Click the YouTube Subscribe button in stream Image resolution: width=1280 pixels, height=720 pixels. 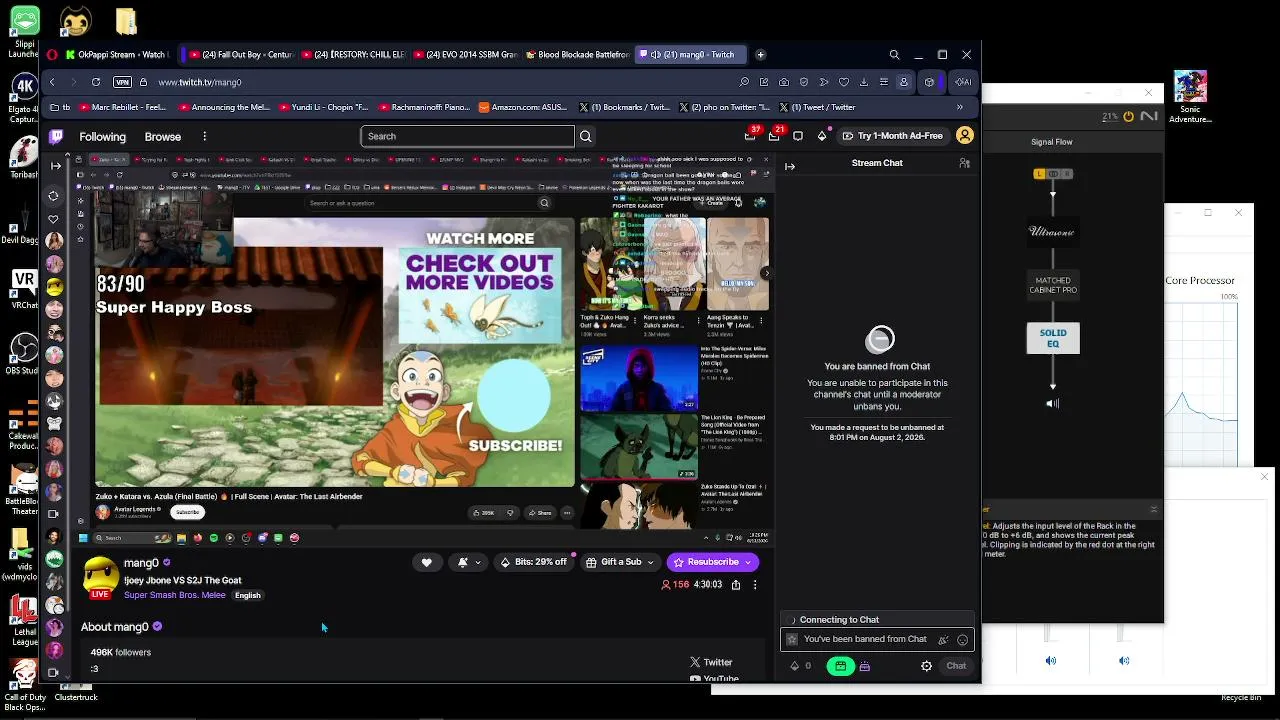(x=187, y=512)
